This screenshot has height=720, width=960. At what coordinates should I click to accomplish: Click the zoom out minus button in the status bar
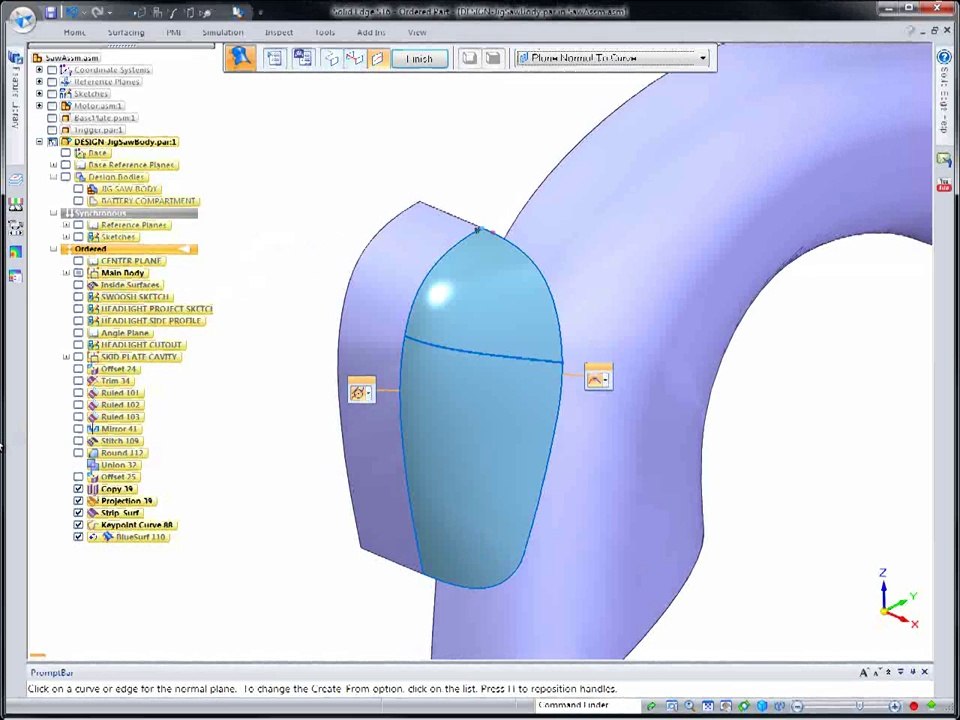point(797,706)
